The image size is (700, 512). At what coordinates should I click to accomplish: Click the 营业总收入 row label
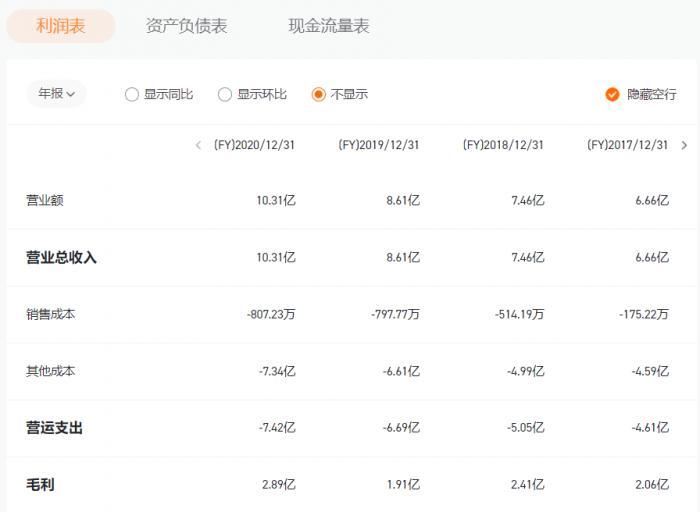(61, 257)
